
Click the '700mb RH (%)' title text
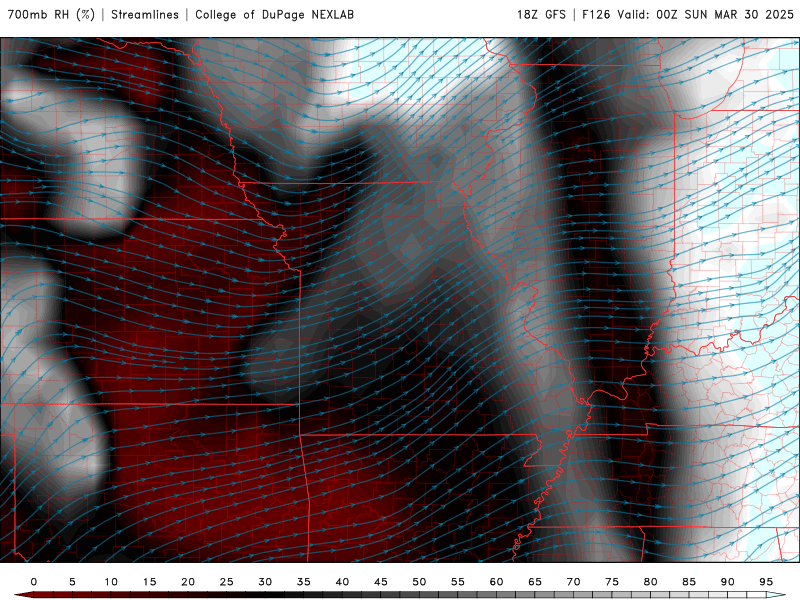coord(51,15)
